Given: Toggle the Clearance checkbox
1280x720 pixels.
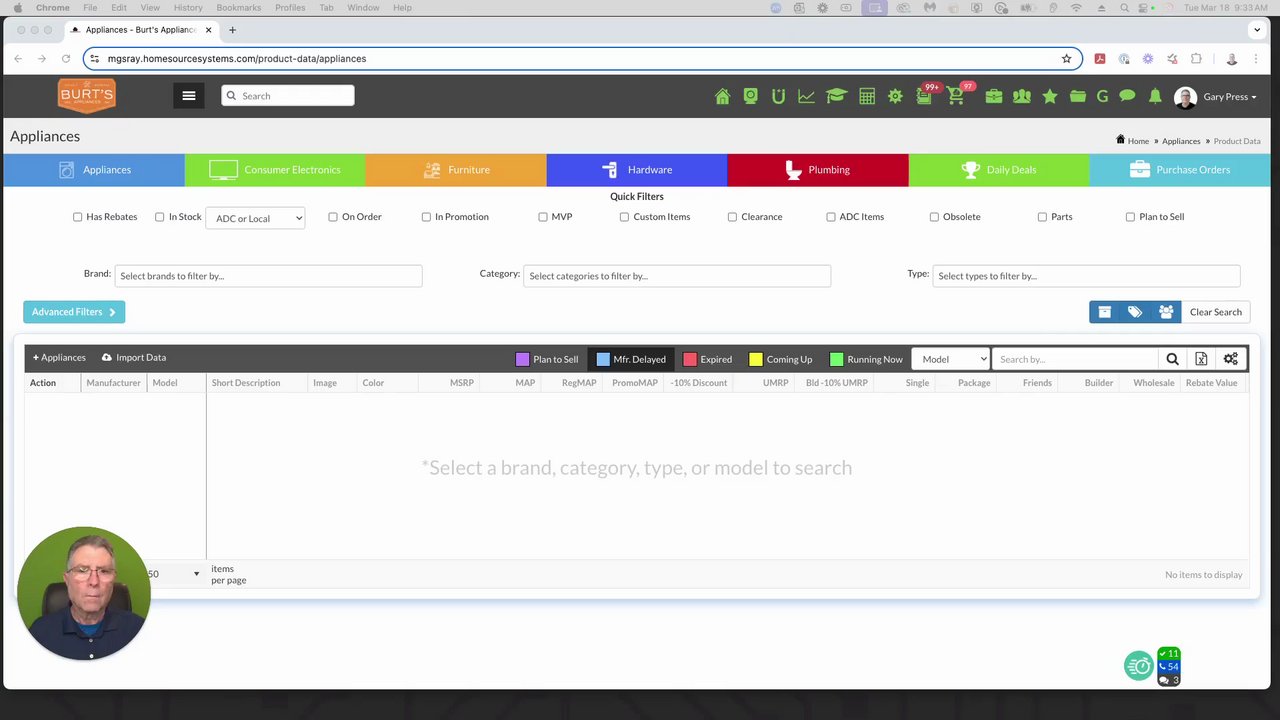Looking at the screenshot, I should coord(732,217).
